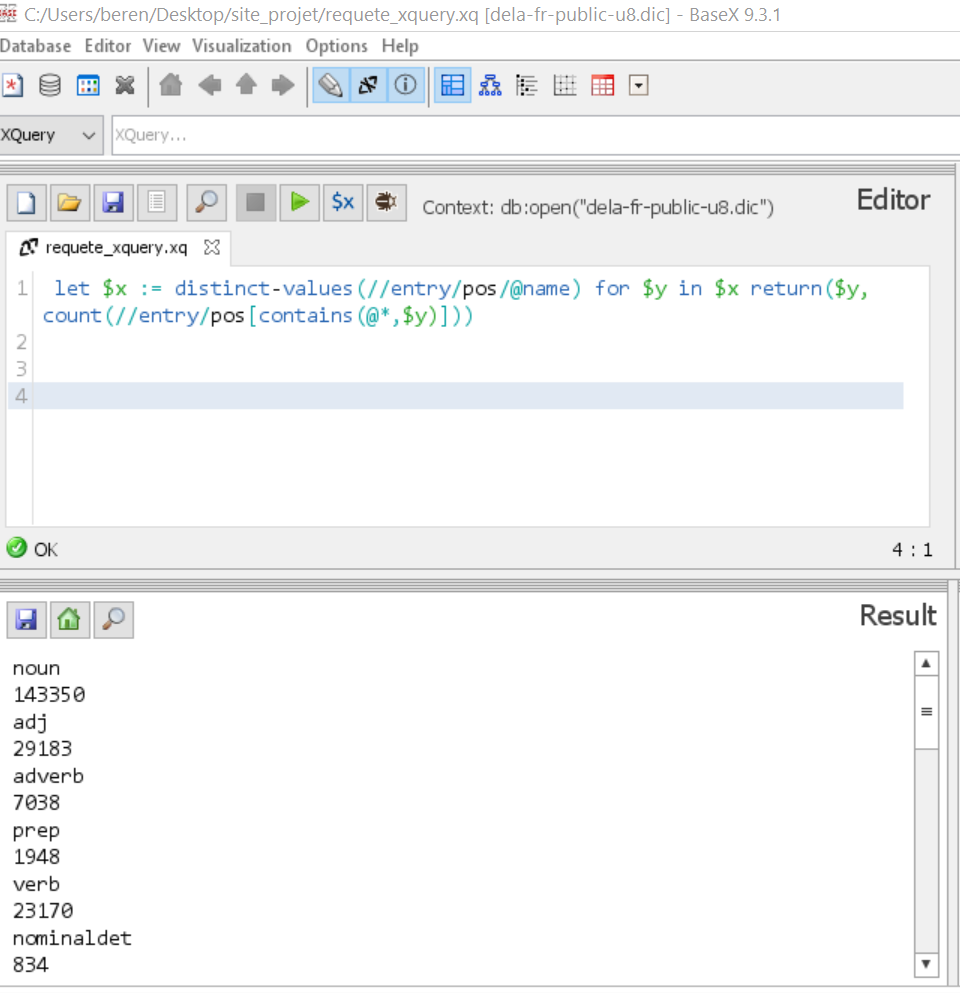This screenshot has height=993, width=960.
Task: Click the result scrollbar up arrow
Action: pos(926,664)
